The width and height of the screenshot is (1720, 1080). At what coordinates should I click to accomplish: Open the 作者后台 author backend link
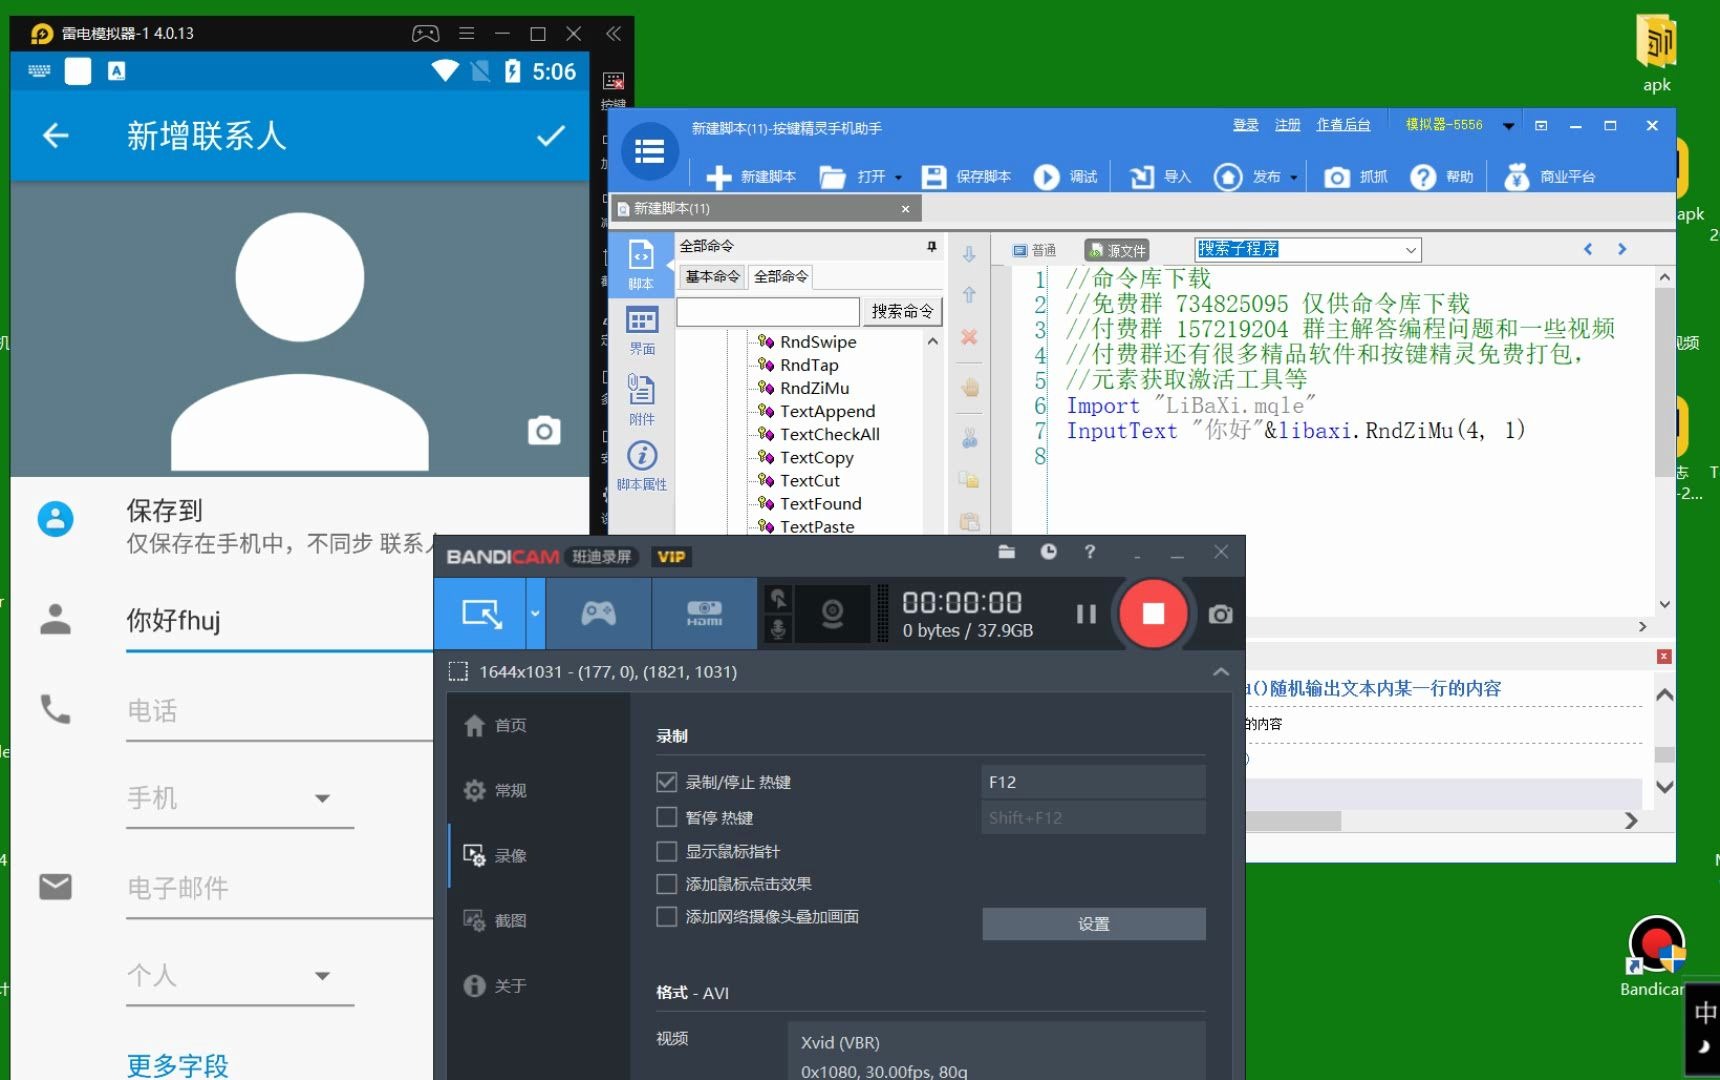pyautogui.click(x=1343, y=125)
